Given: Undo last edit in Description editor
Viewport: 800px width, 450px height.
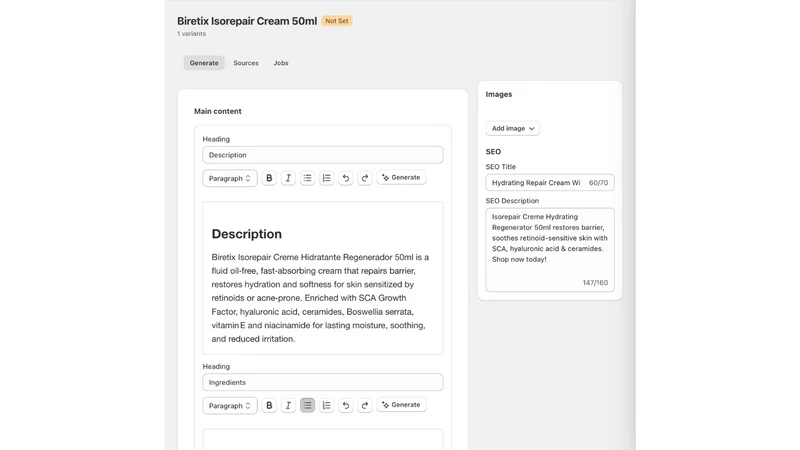Looking at the screenshot, I should coord(345,178).
